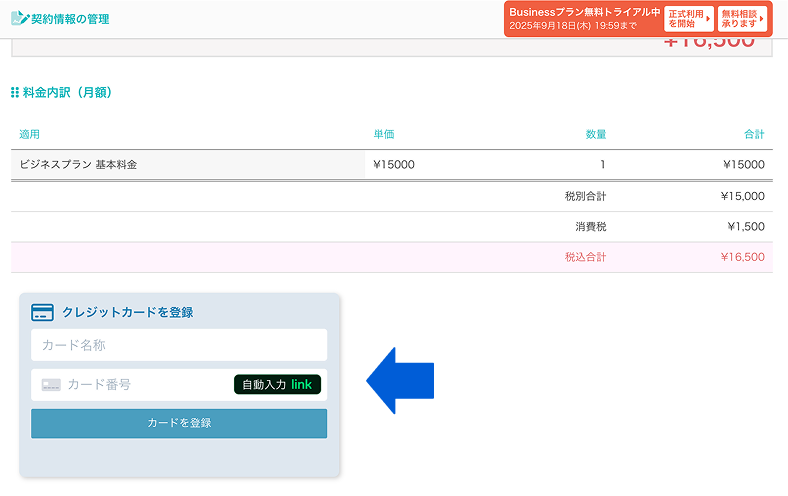Open the 無料相談承ります consultation button
788x496 pixels.
click(x=742, y=18)
